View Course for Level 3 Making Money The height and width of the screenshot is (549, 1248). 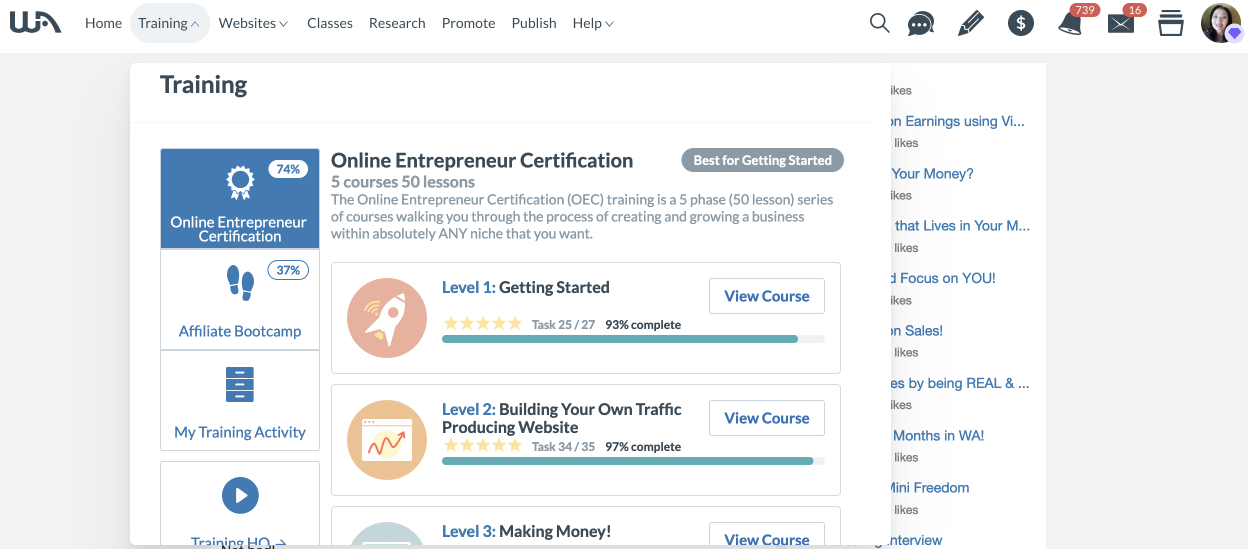(x=767, y=536)
